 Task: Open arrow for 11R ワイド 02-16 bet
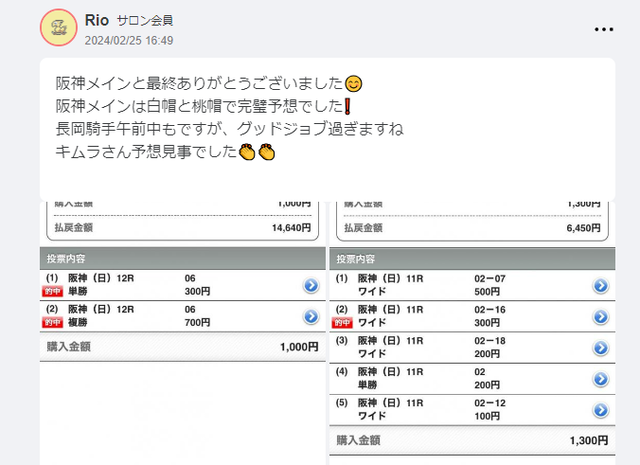[x=601, y=317]
